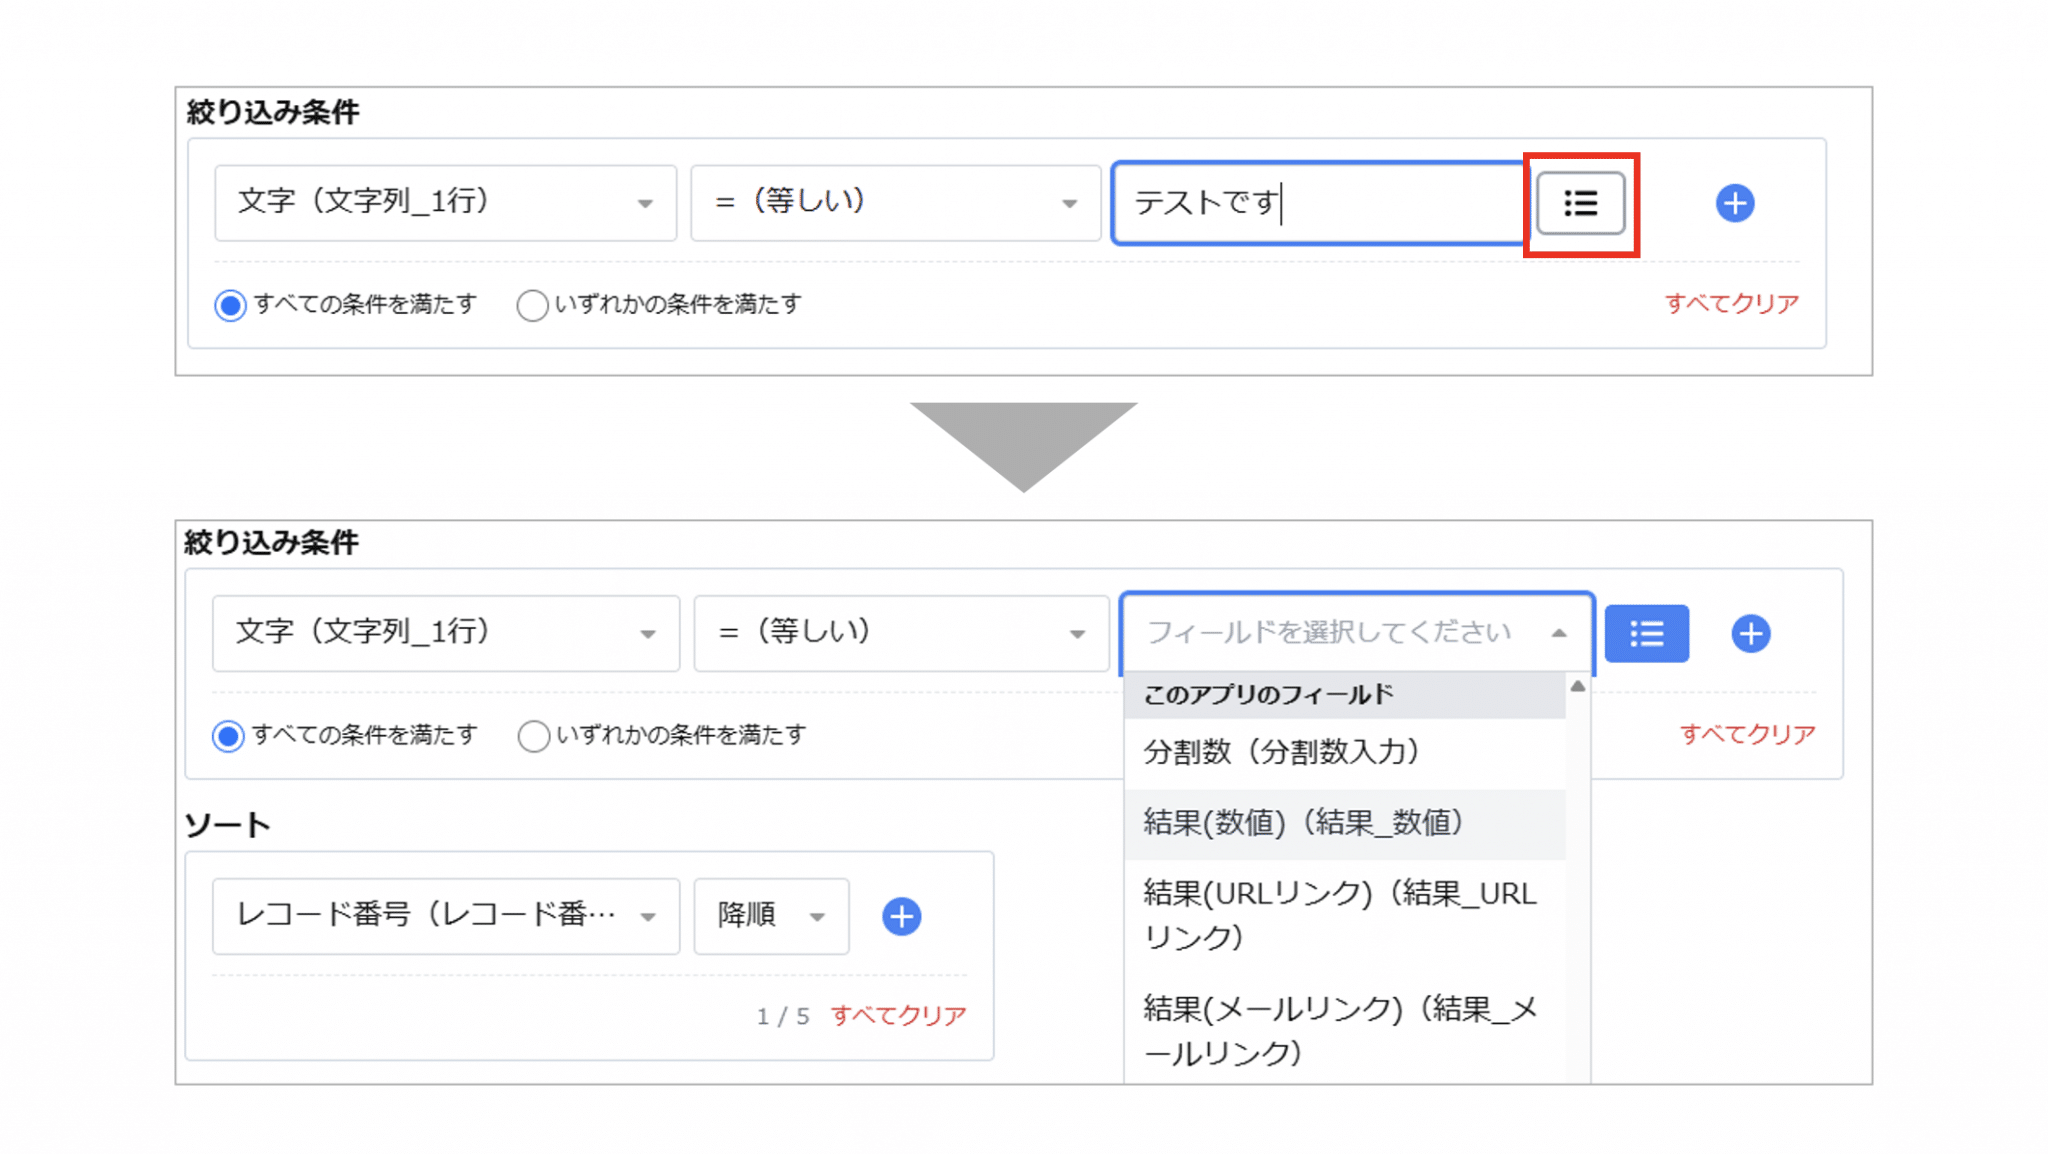2048x1154 pixels.
Task: Choose 結果(URLリンク) field option
Action: click(1338, 914)
